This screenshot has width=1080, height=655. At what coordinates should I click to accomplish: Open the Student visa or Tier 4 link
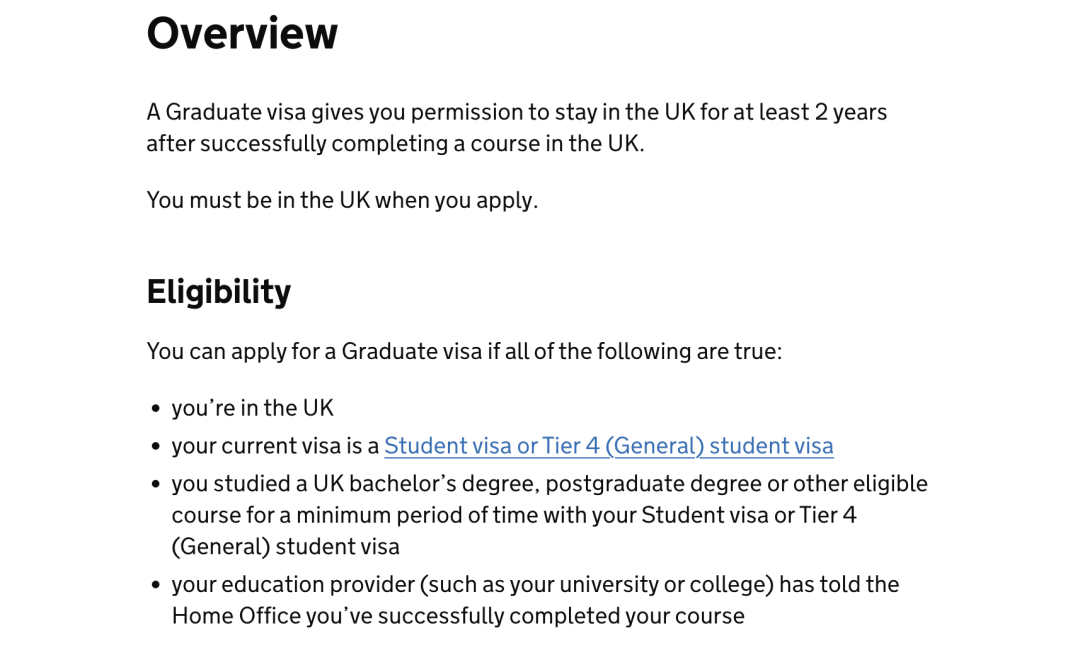(x=608, y=446)
